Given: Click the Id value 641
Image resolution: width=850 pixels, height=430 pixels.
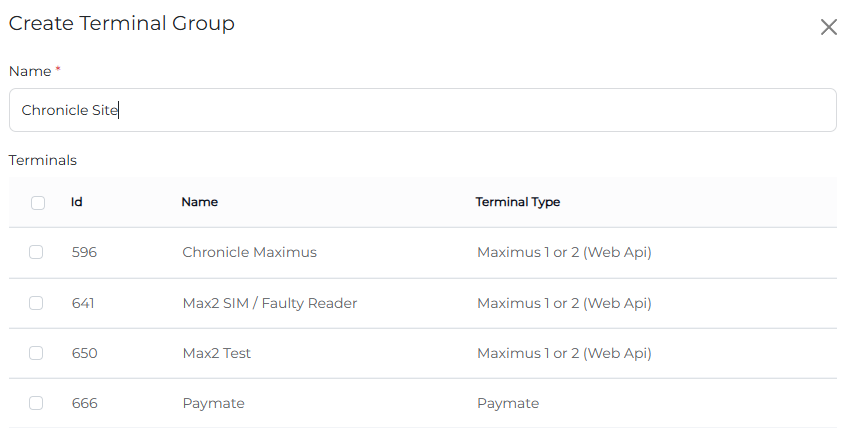Looking at the screenshot, I should pyautogui.click(x=83, y=303).
